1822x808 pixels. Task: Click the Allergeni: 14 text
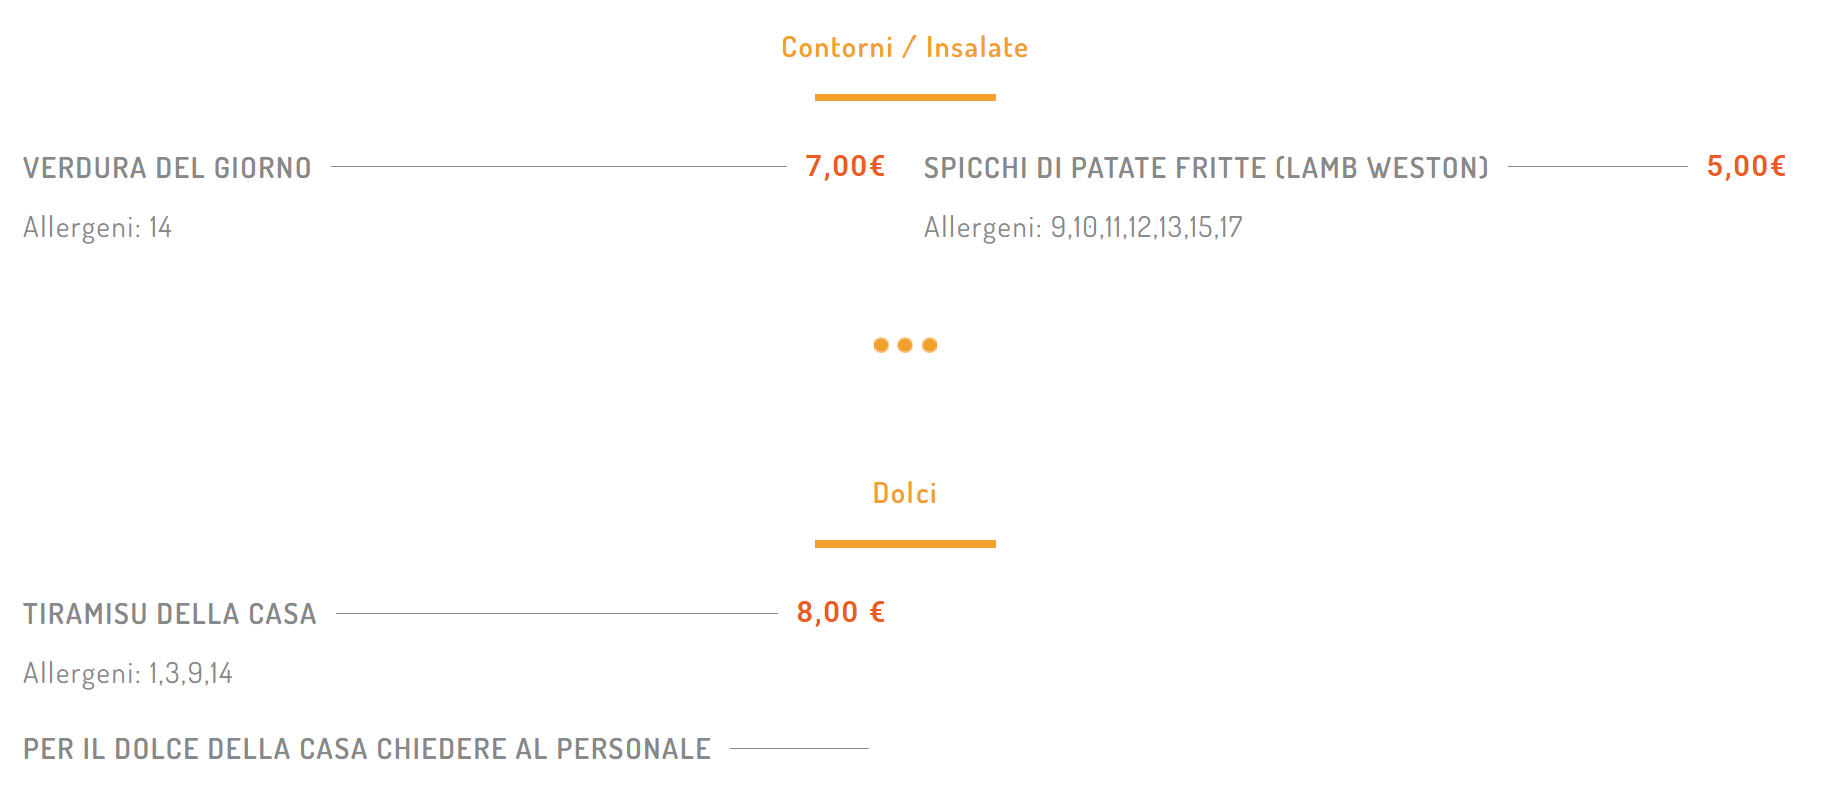pos(97,228)
